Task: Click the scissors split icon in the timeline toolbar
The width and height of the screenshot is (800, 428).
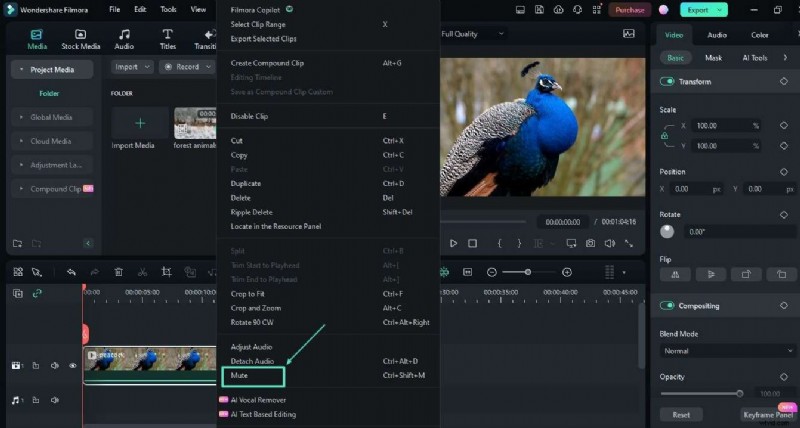Action: pyautogui.click(x=142, y=272)
